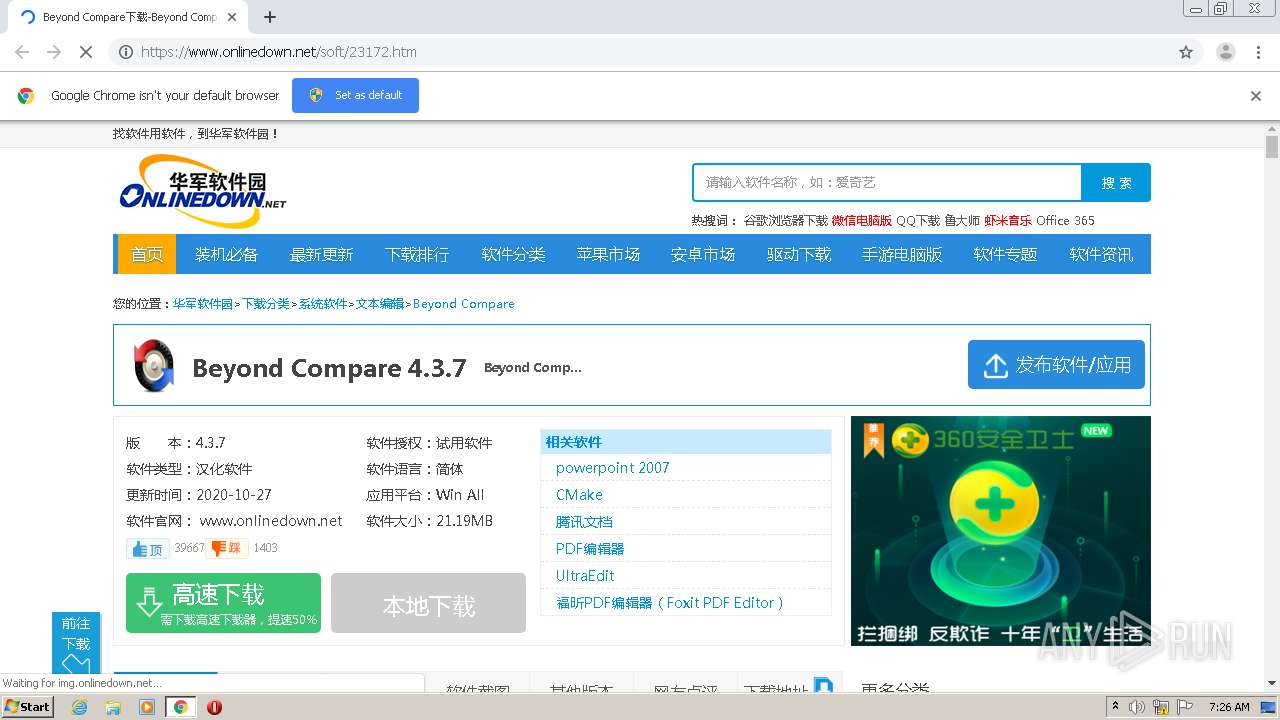Click the 搜索 search button
The image size is (1280, 720).
click(x=1116, y=182)
